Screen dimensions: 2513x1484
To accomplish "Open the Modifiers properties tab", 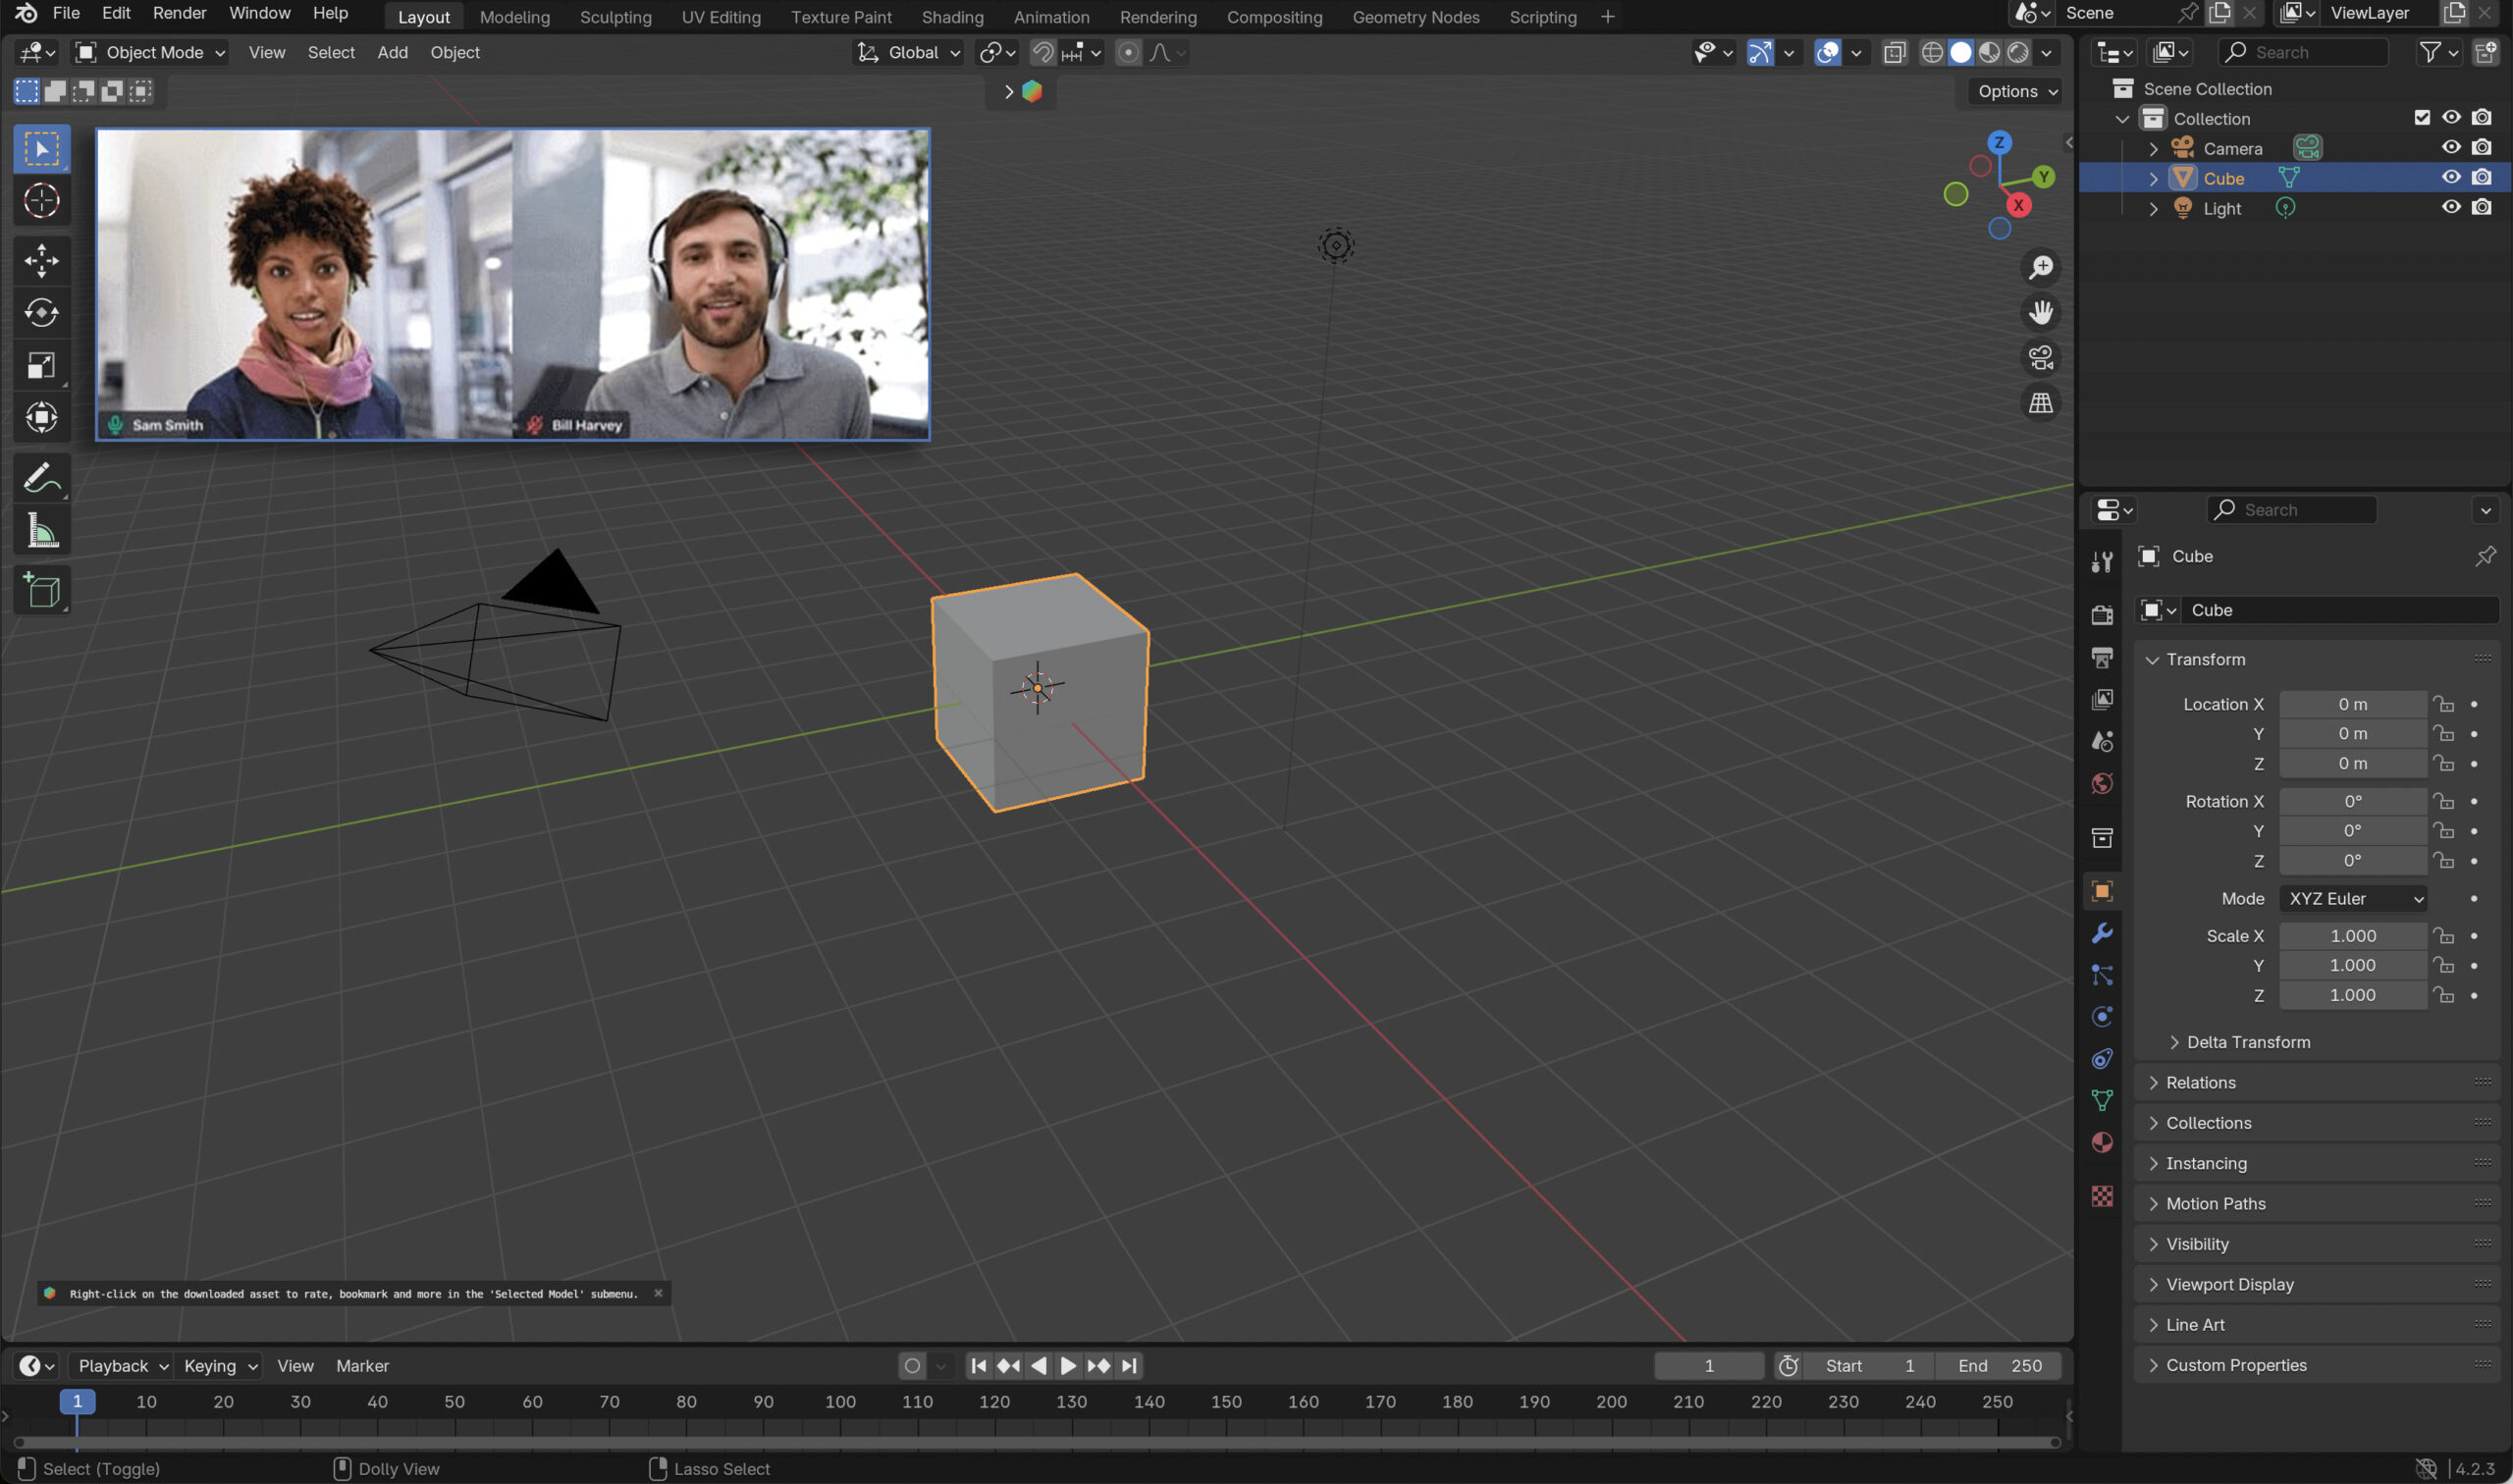I will [2102, 933].
